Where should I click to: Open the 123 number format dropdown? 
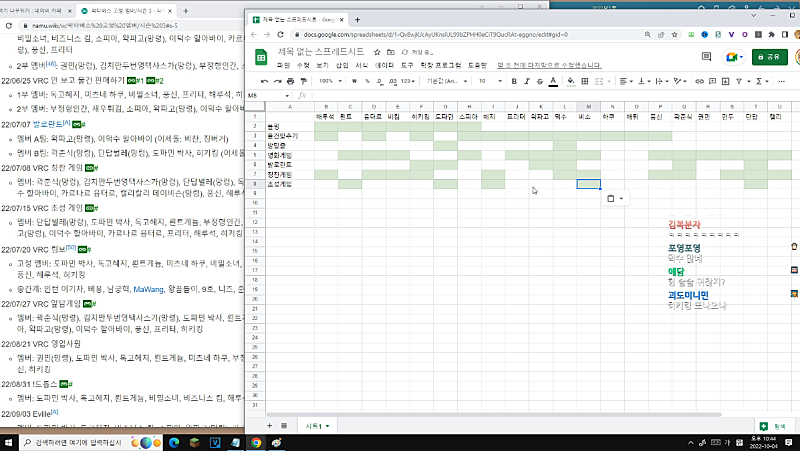point(407,81)
